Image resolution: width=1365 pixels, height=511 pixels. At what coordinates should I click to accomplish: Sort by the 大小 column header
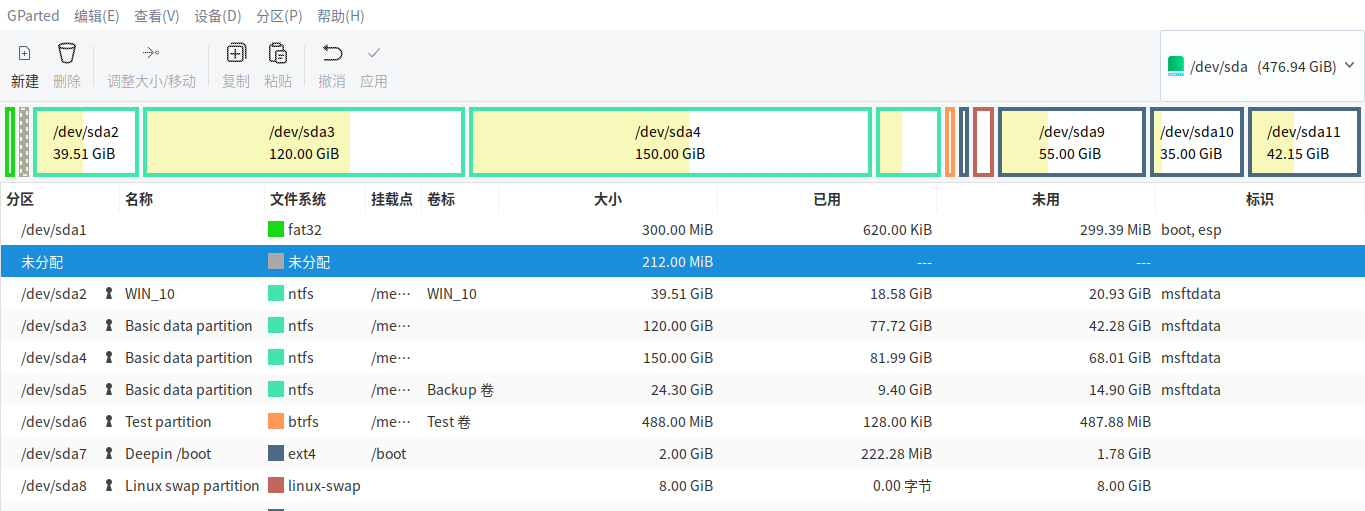607,200
